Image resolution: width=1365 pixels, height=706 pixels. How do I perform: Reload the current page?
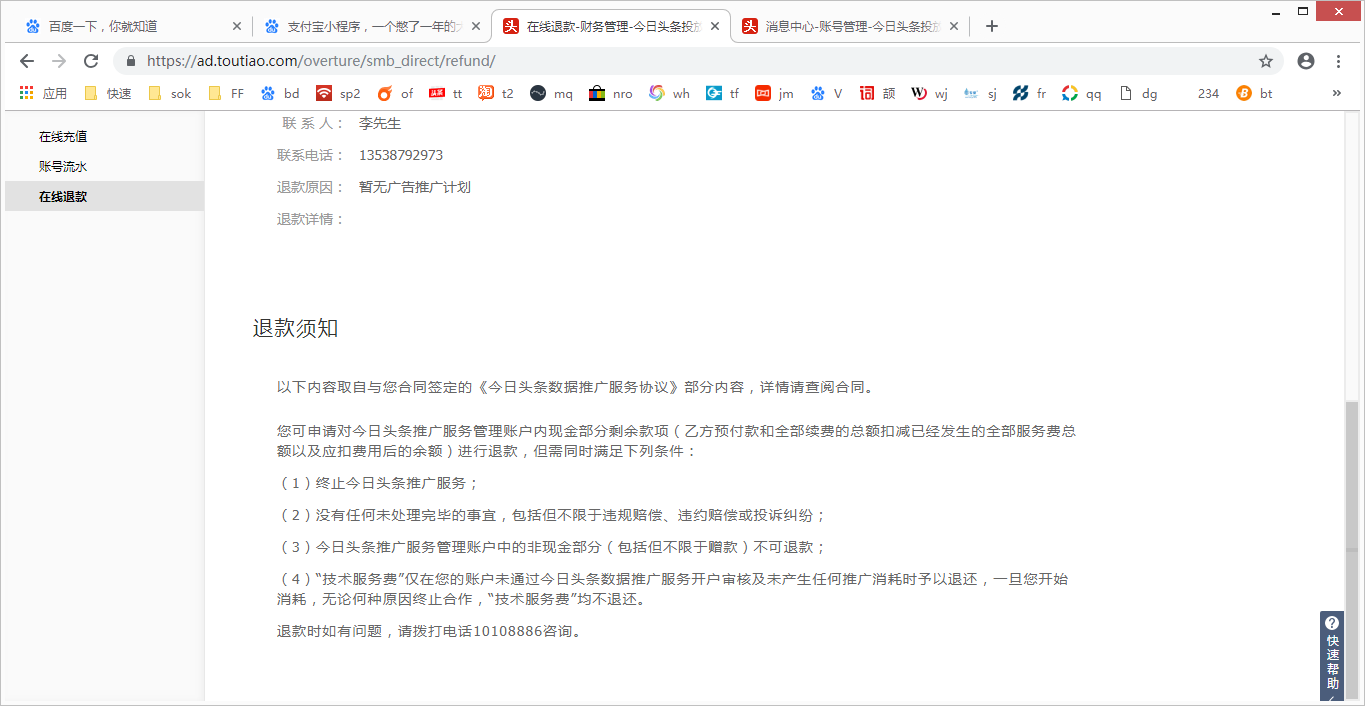point(91,61)
